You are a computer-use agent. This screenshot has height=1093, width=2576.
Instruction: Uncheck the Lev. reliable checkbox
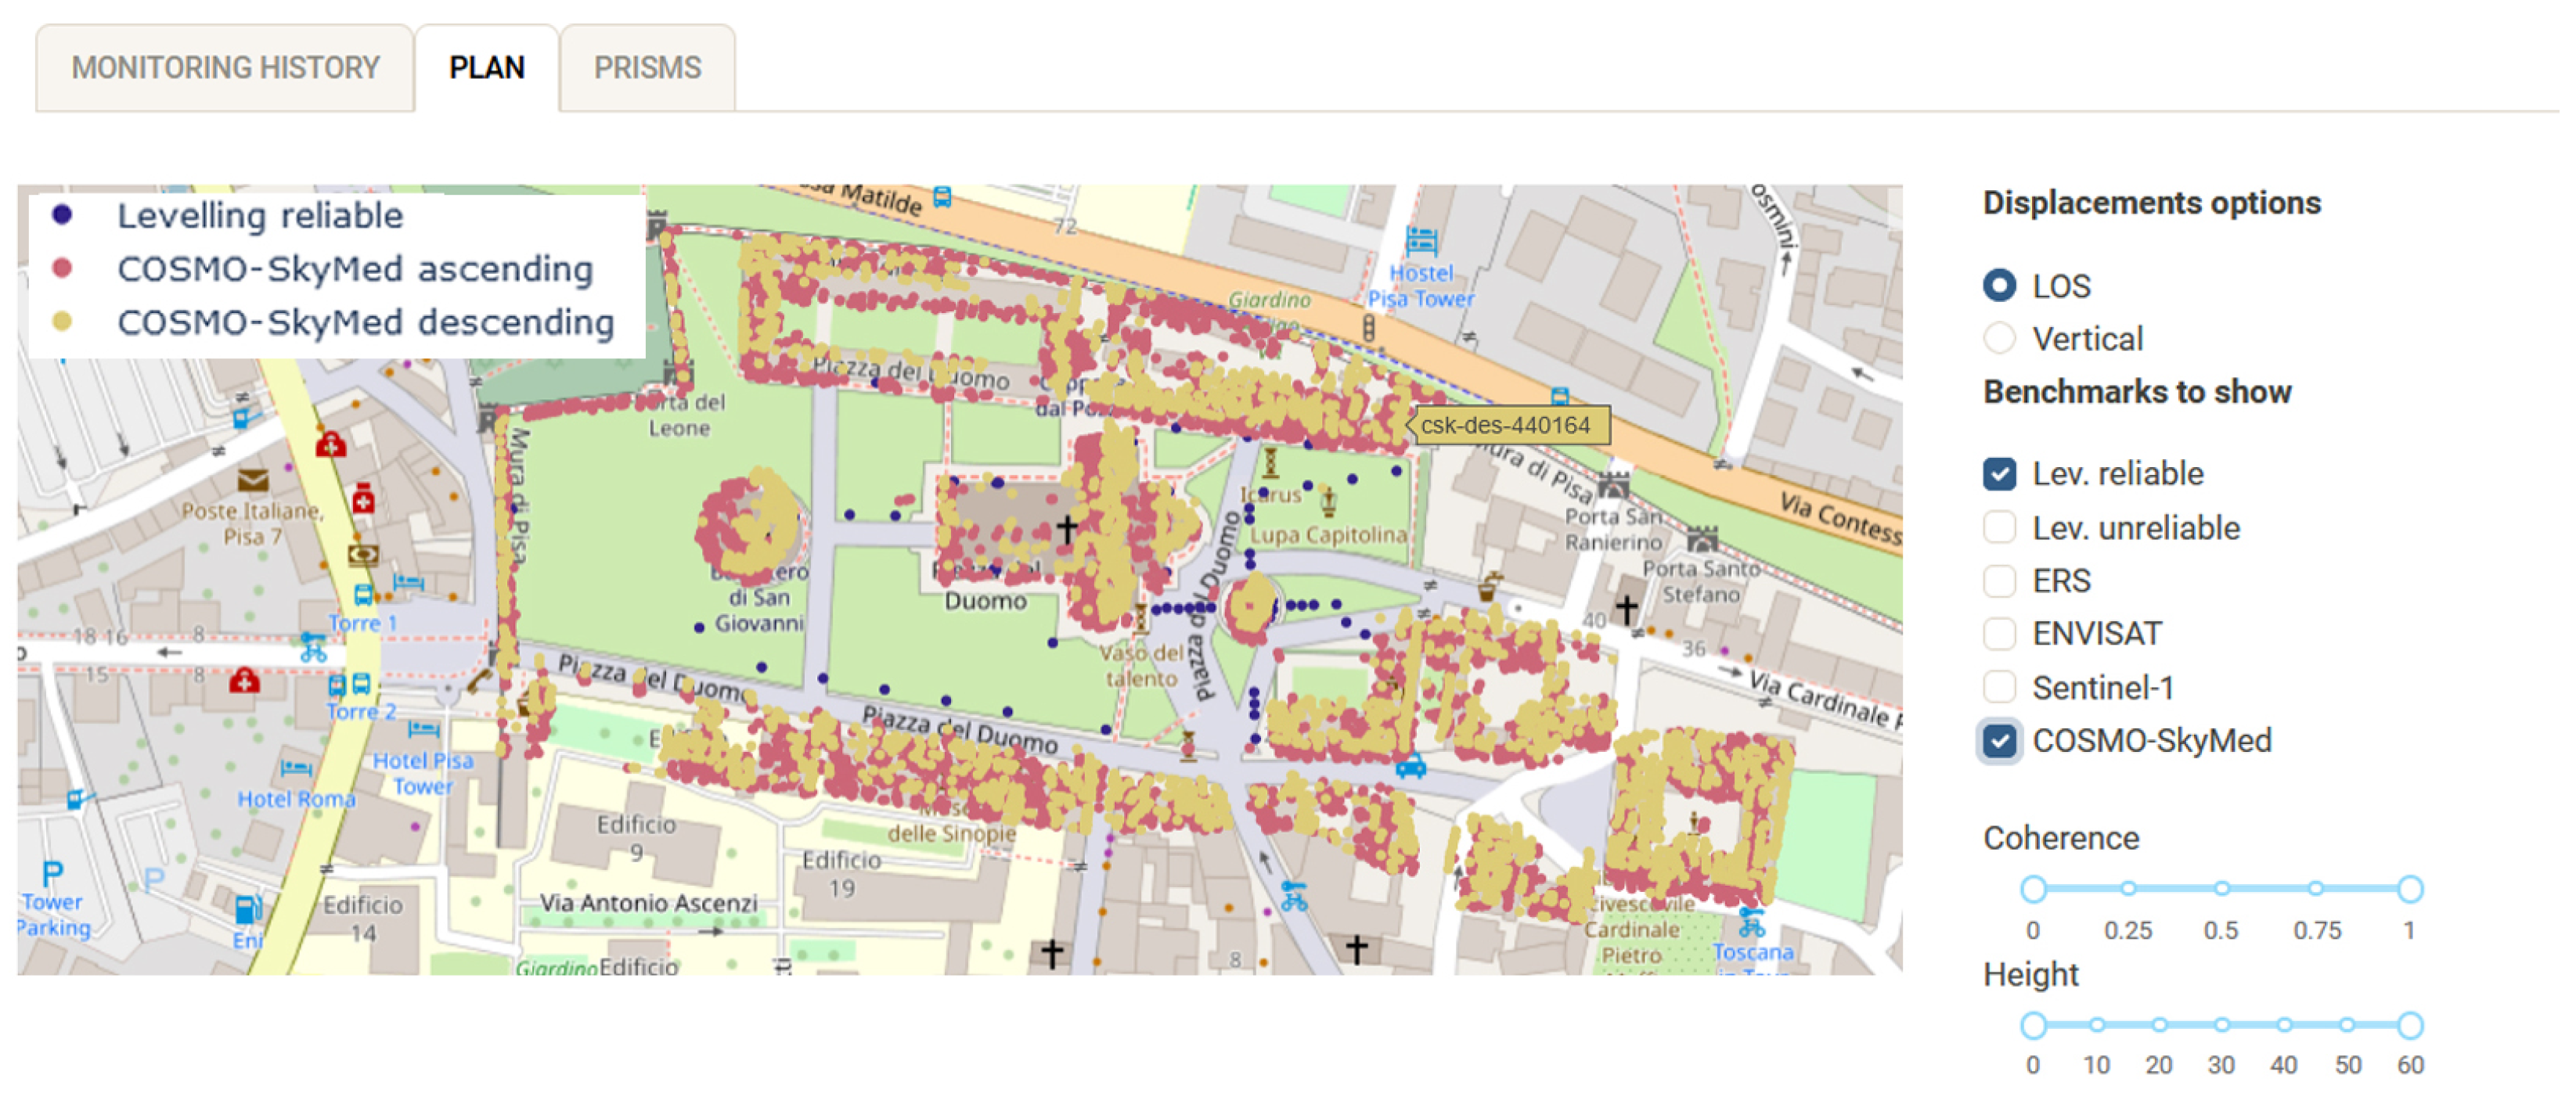1999,473
